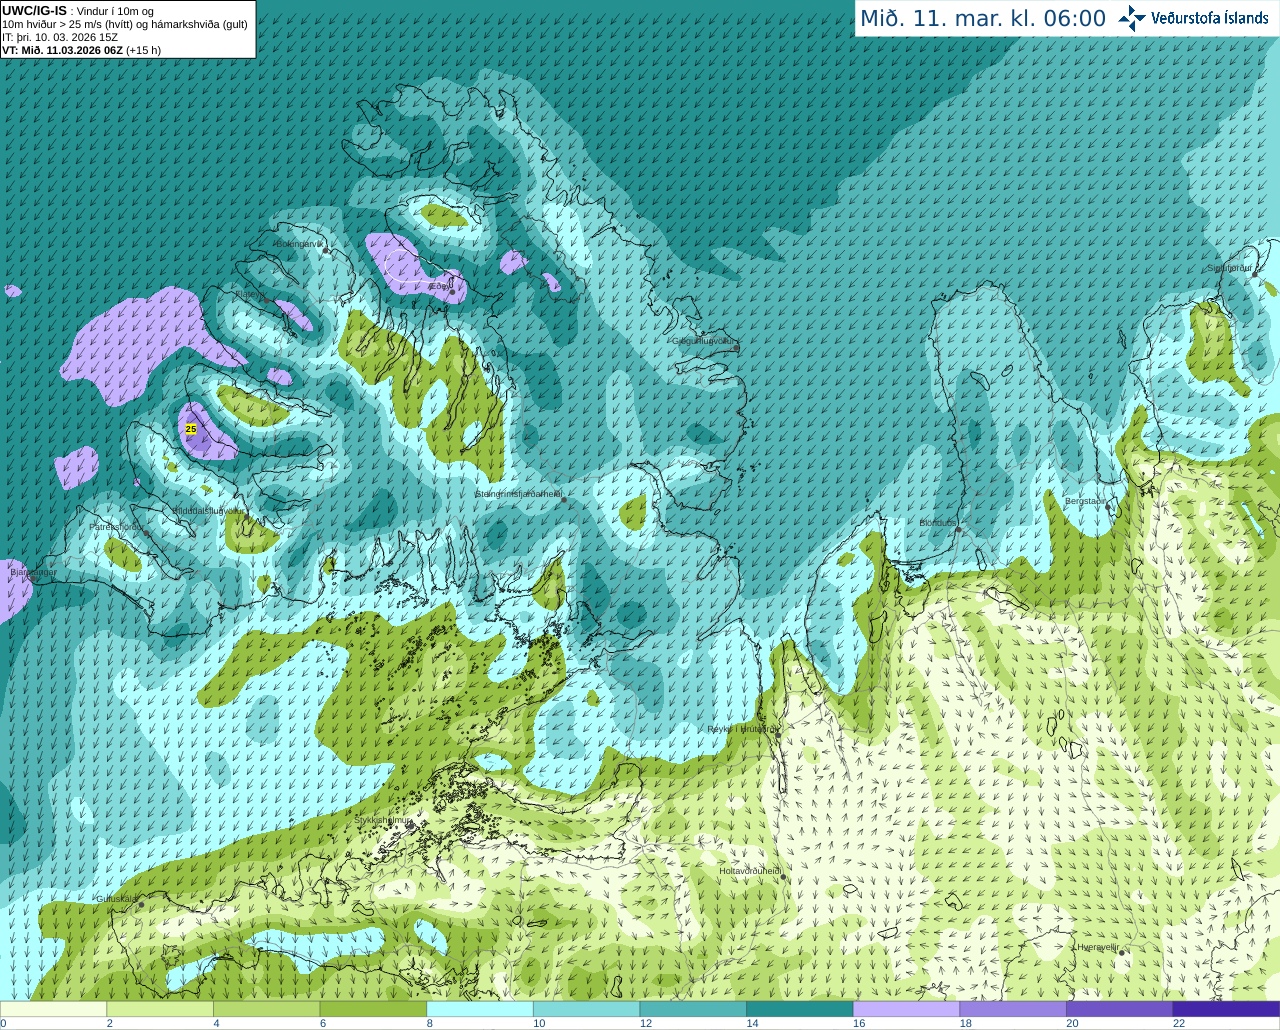Click the 2–4 m/s light green swatch
The width and height of the screenshot is (1280, 1030).
click(160, 1009)
